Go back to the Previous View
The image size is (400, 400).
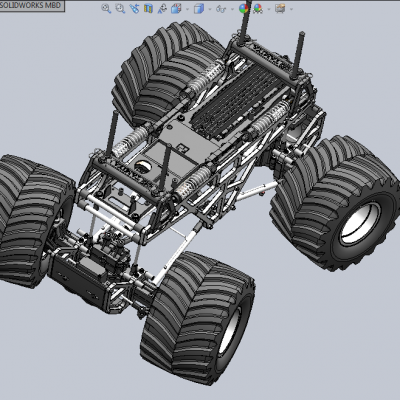tap(134, 9)
